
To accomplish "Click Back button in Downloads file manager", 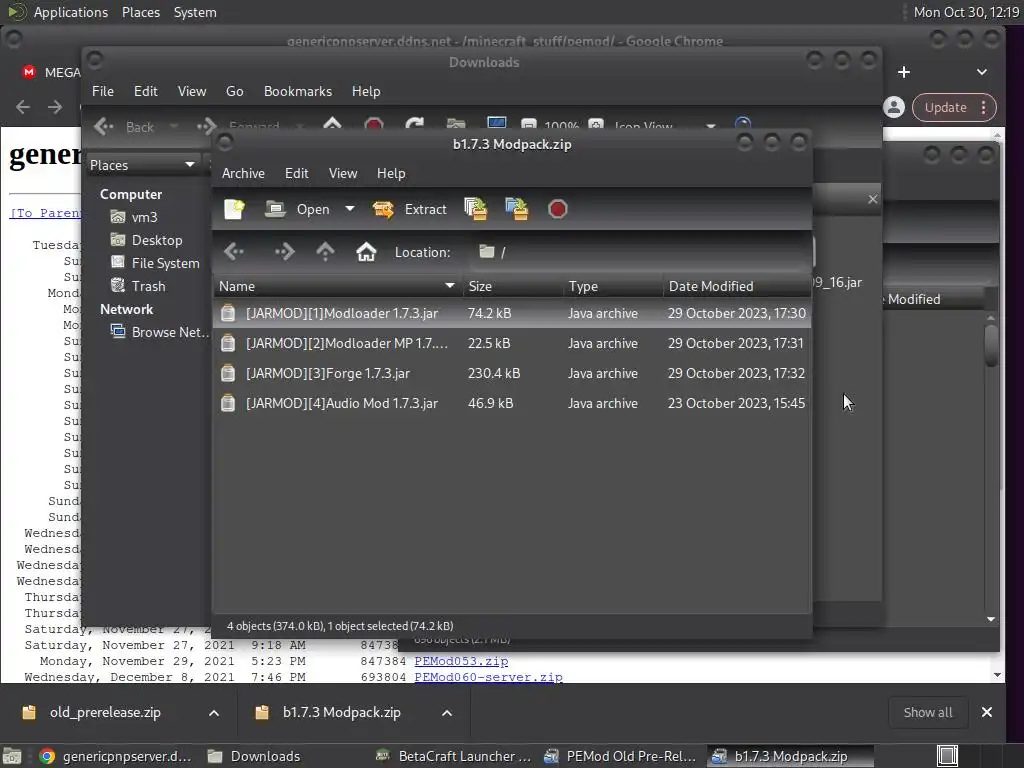I will tap(124, 127).
